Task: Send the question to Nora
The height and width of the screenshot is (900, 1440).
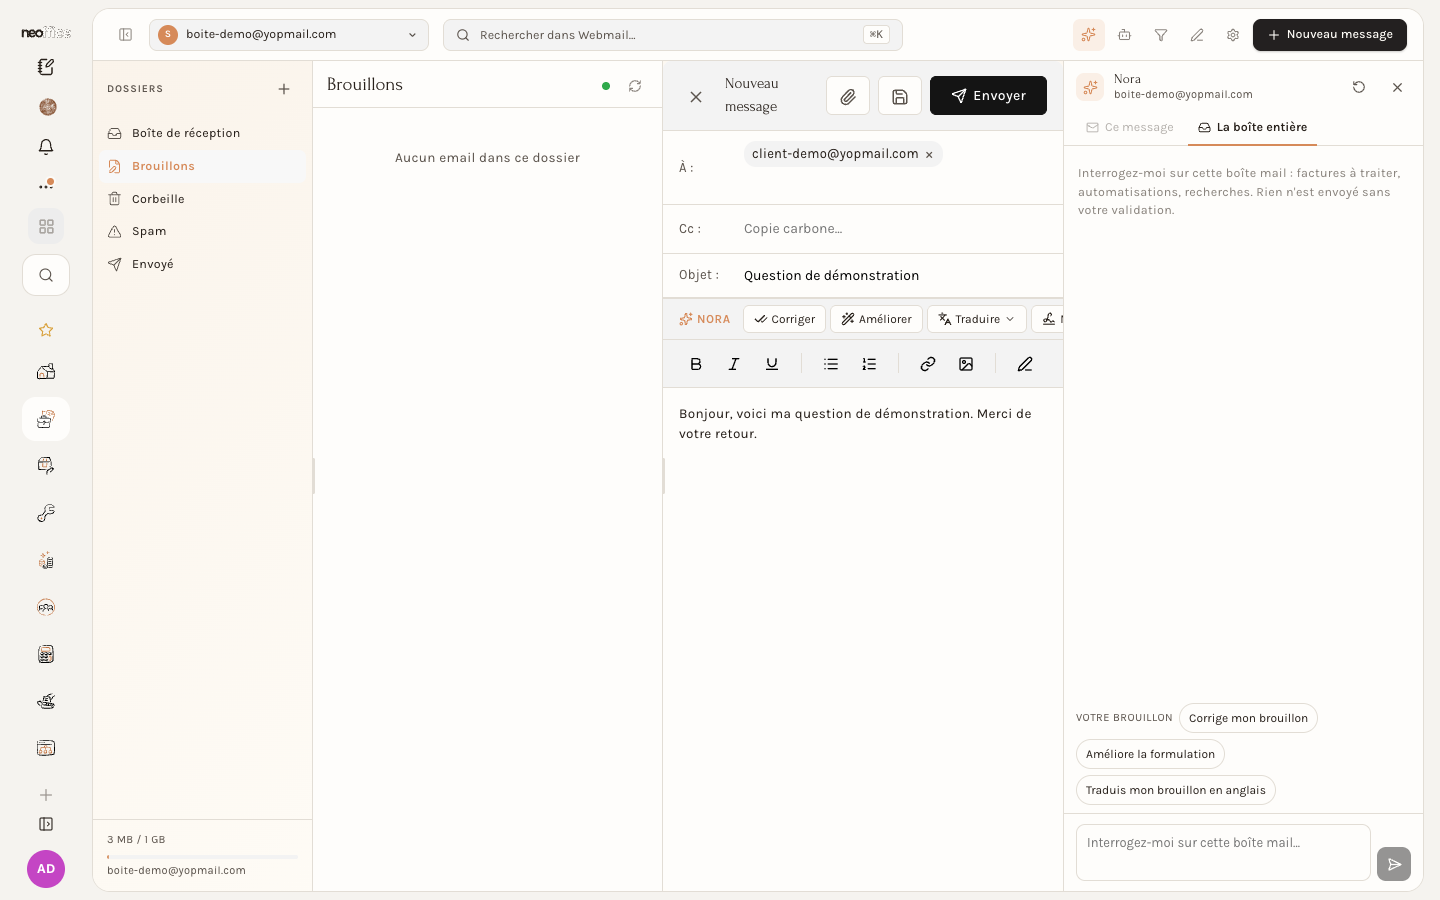Action: (1394, 864)
